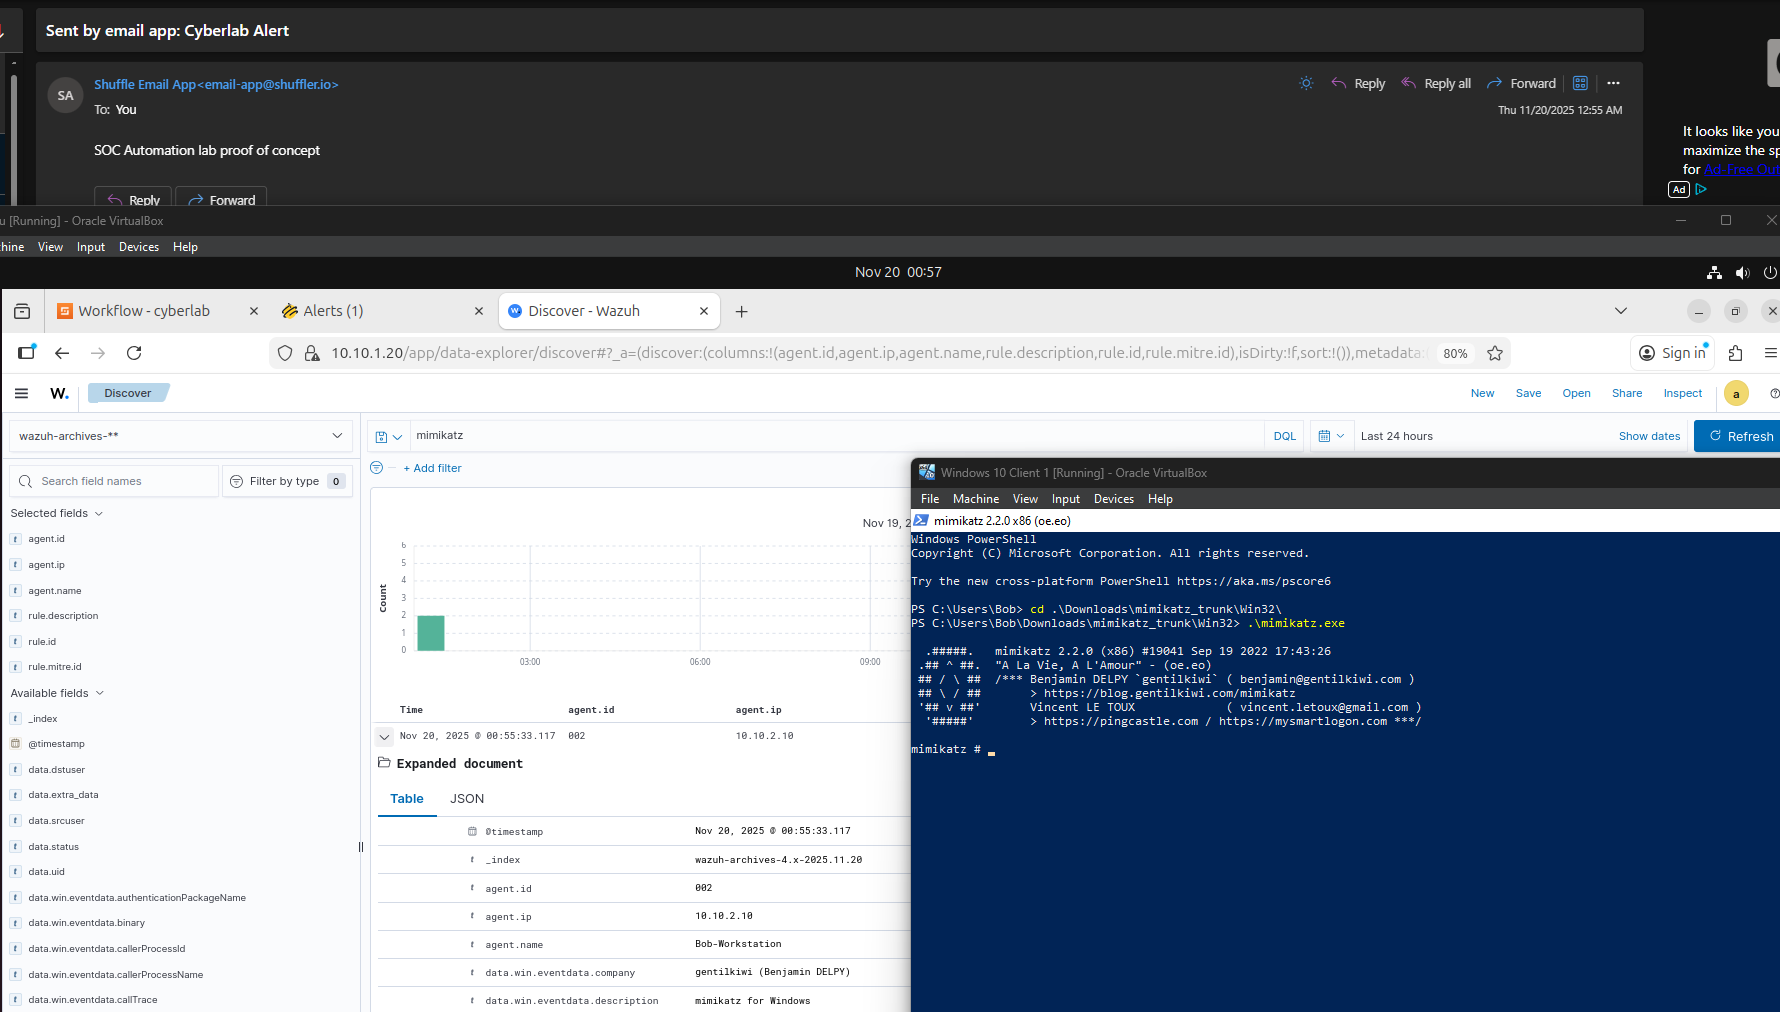
Task: Open the wazuh-archives index pattern dropdown
Action: [181, 436]
